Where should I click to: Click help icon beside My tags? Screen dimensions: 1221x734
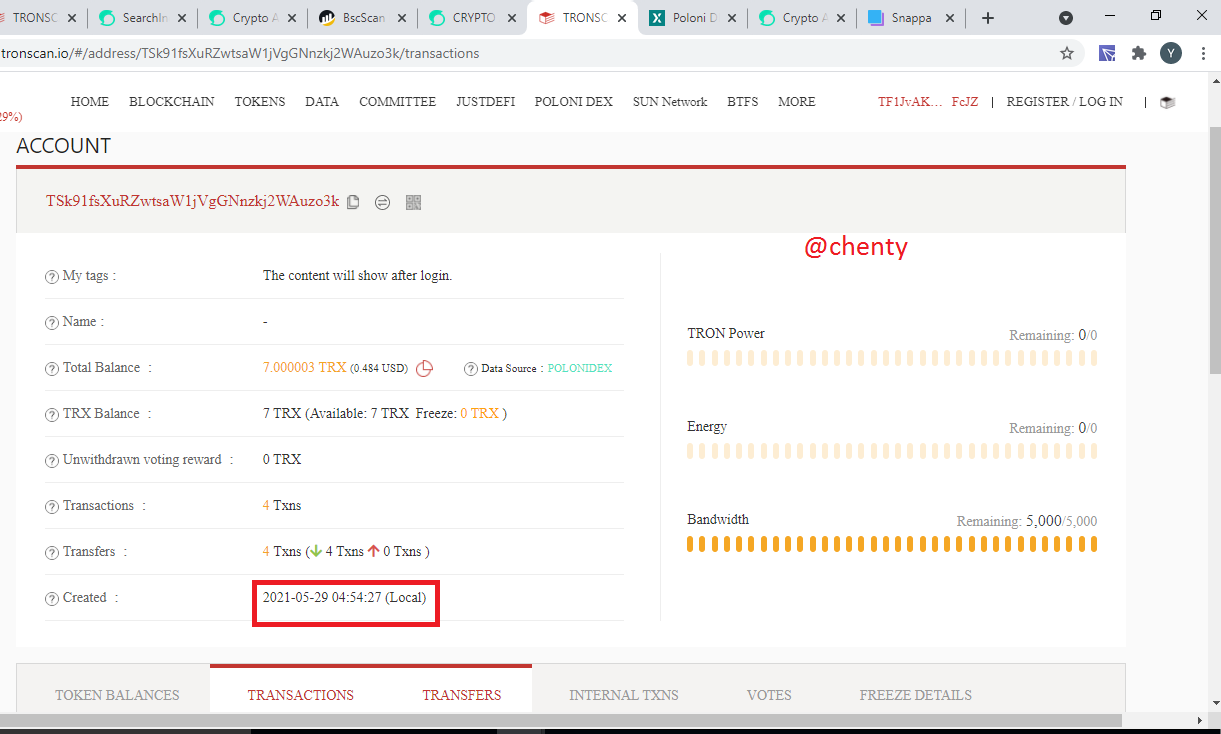tap(52, 277)
